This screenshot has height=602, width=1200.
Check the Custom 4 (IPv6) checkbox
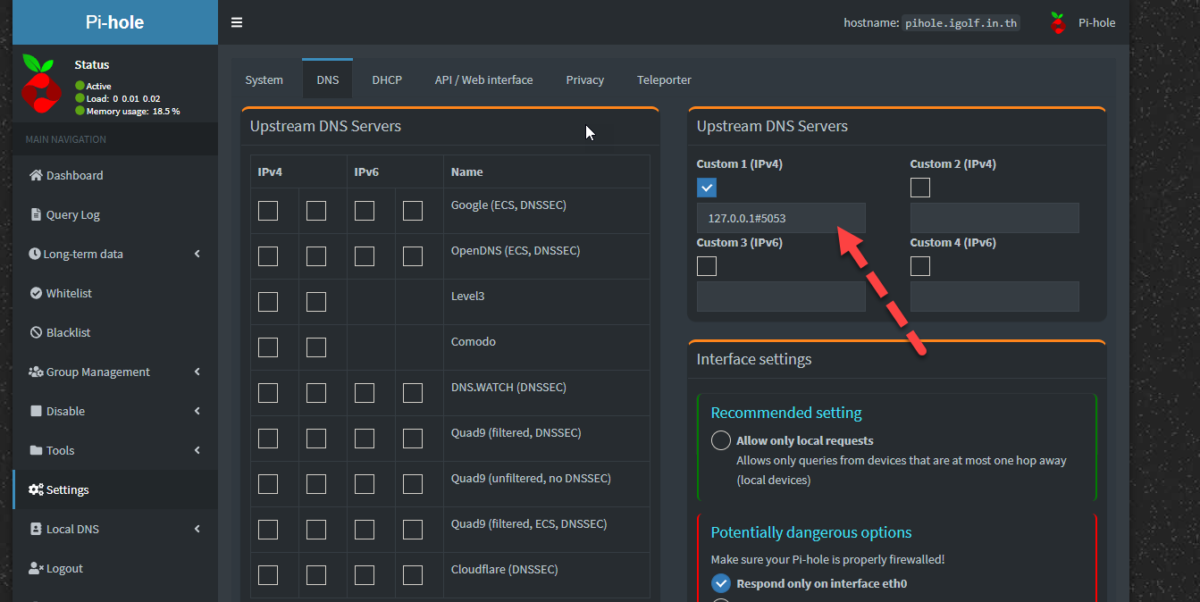pyautogui.click(x=920, y=266)
